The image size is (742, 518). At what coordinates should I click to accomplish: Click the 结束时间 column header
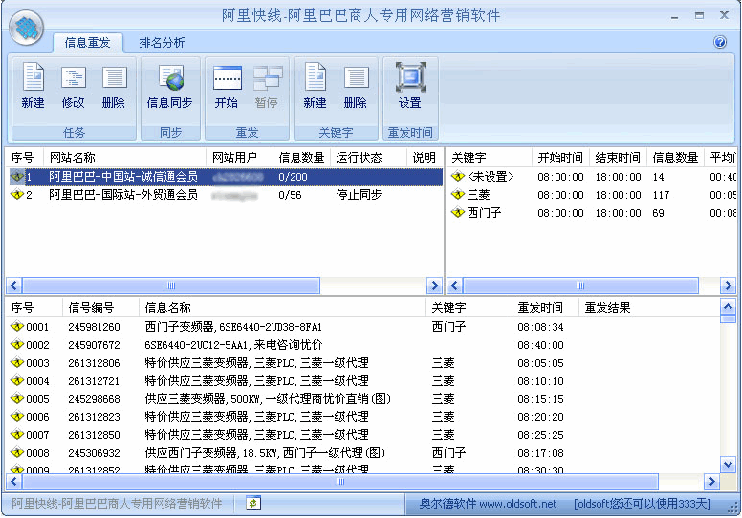point(618,158)
